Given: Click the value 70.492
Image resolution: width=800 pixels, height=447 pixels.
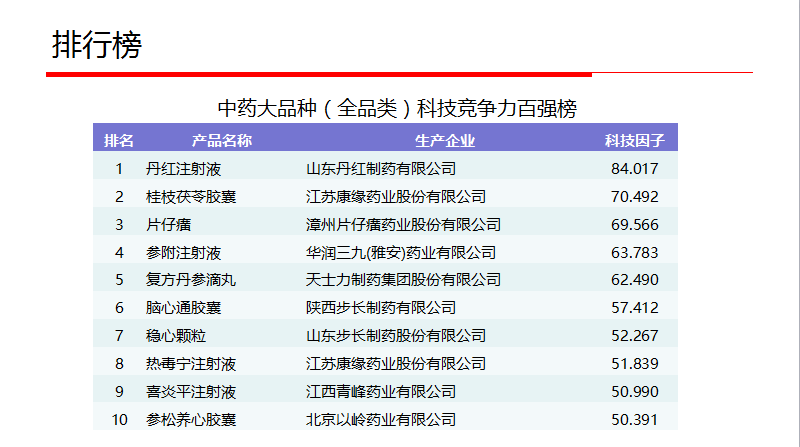Looking at the screenshot, I should pos(635,196).
